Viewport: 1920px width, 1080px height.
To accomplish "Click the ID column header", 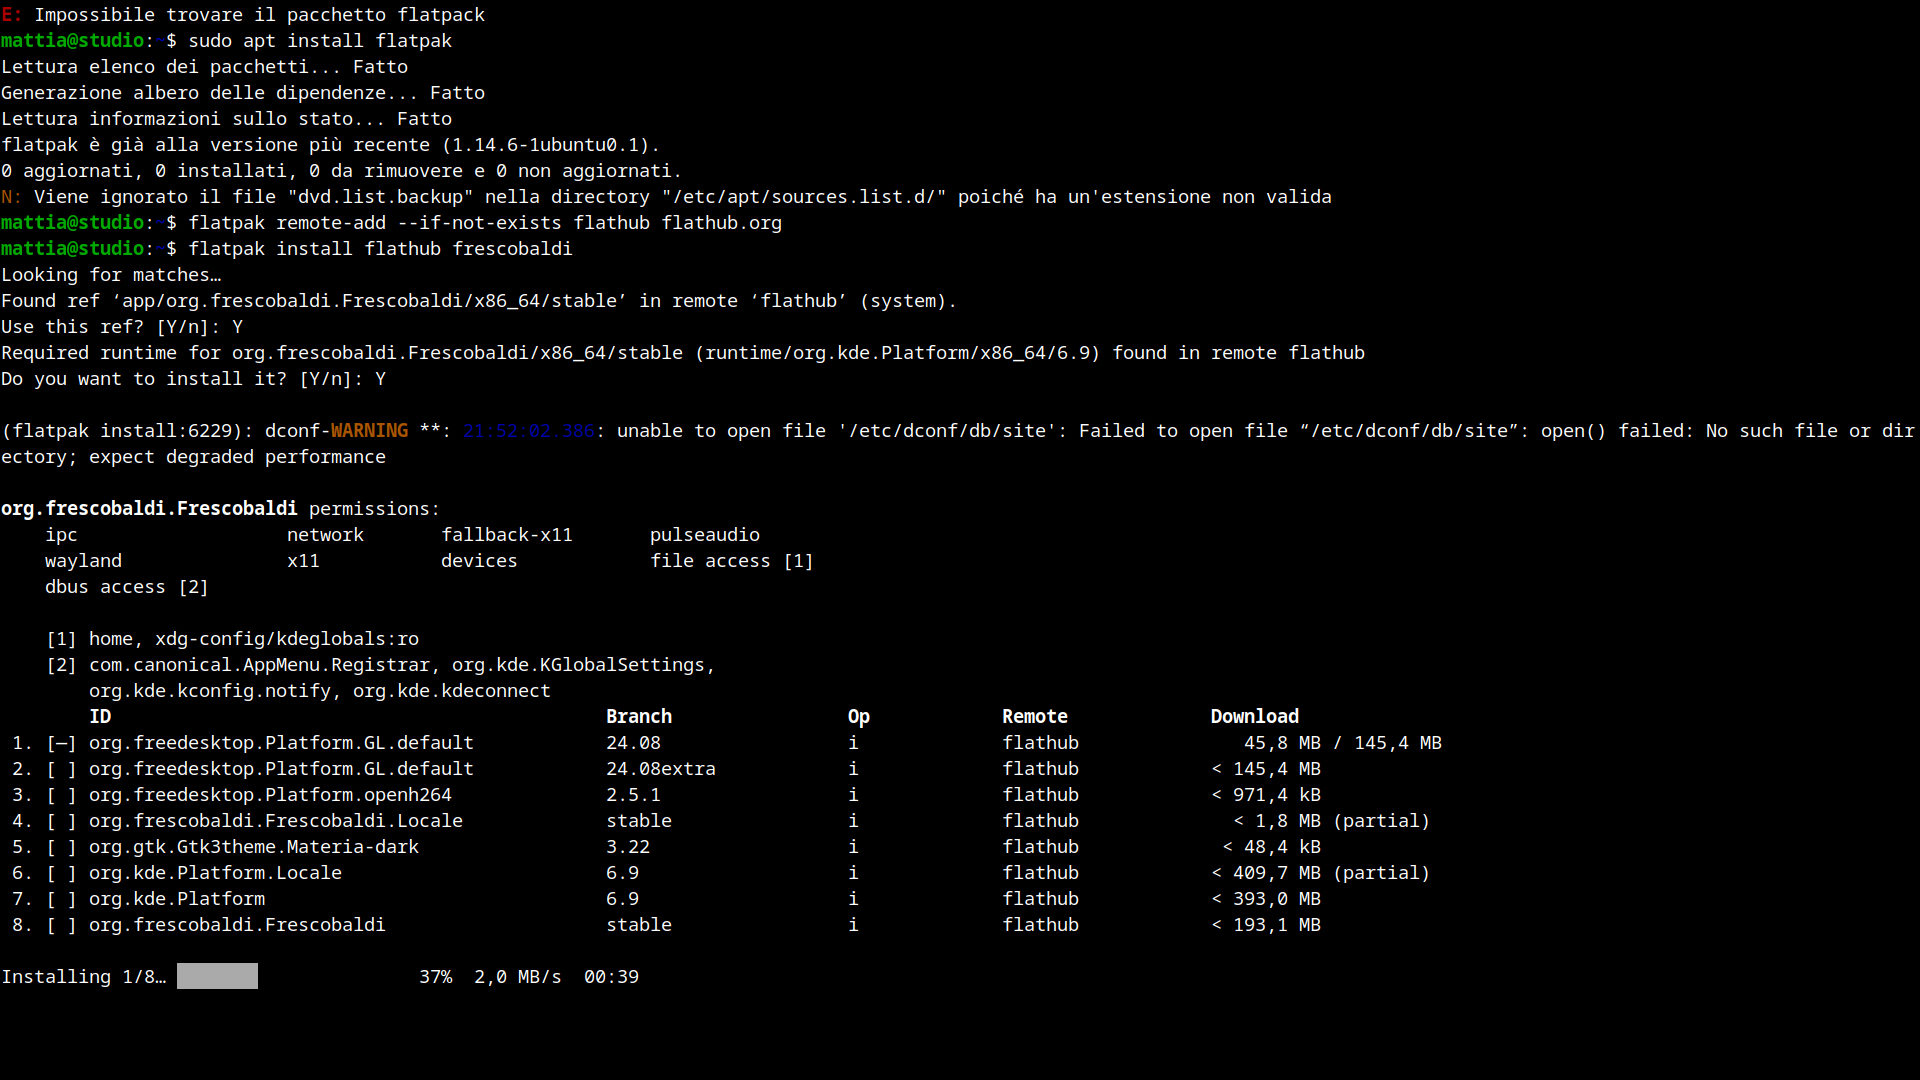I will click(100, 717).
